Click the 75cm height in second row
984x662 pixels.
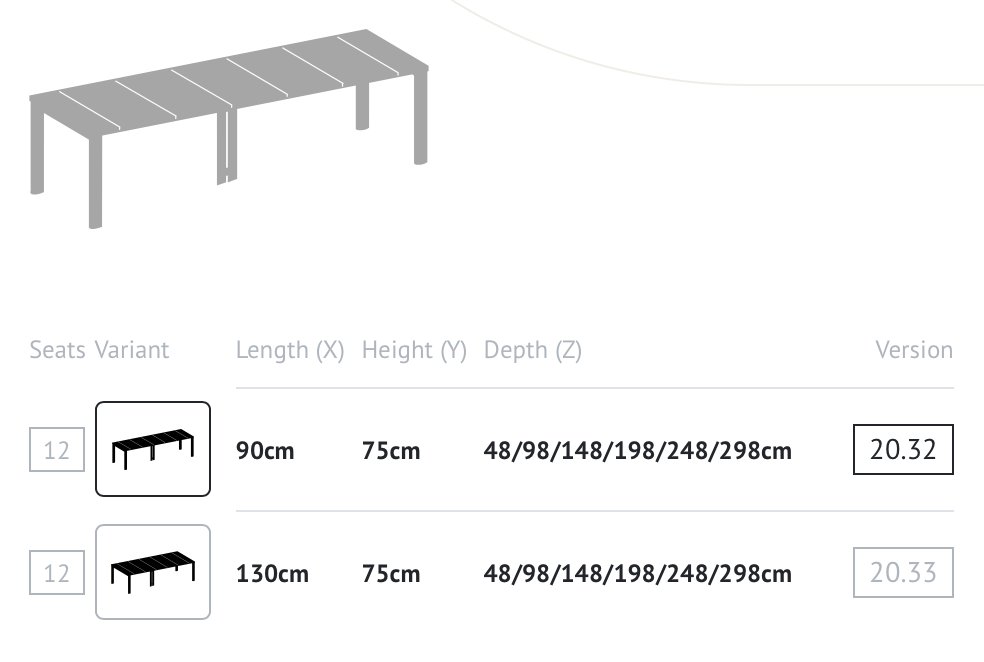[x=391, y=574]
